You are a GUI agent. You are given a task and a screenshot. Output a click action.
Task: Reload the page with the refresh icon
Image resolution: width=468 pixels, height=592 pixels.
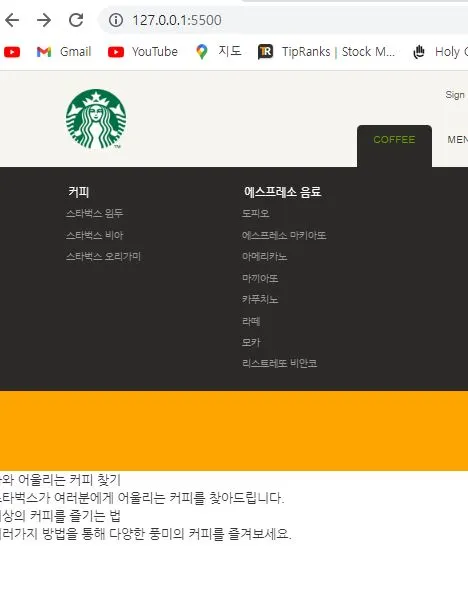pyautogui.click(x=76, y=20)
